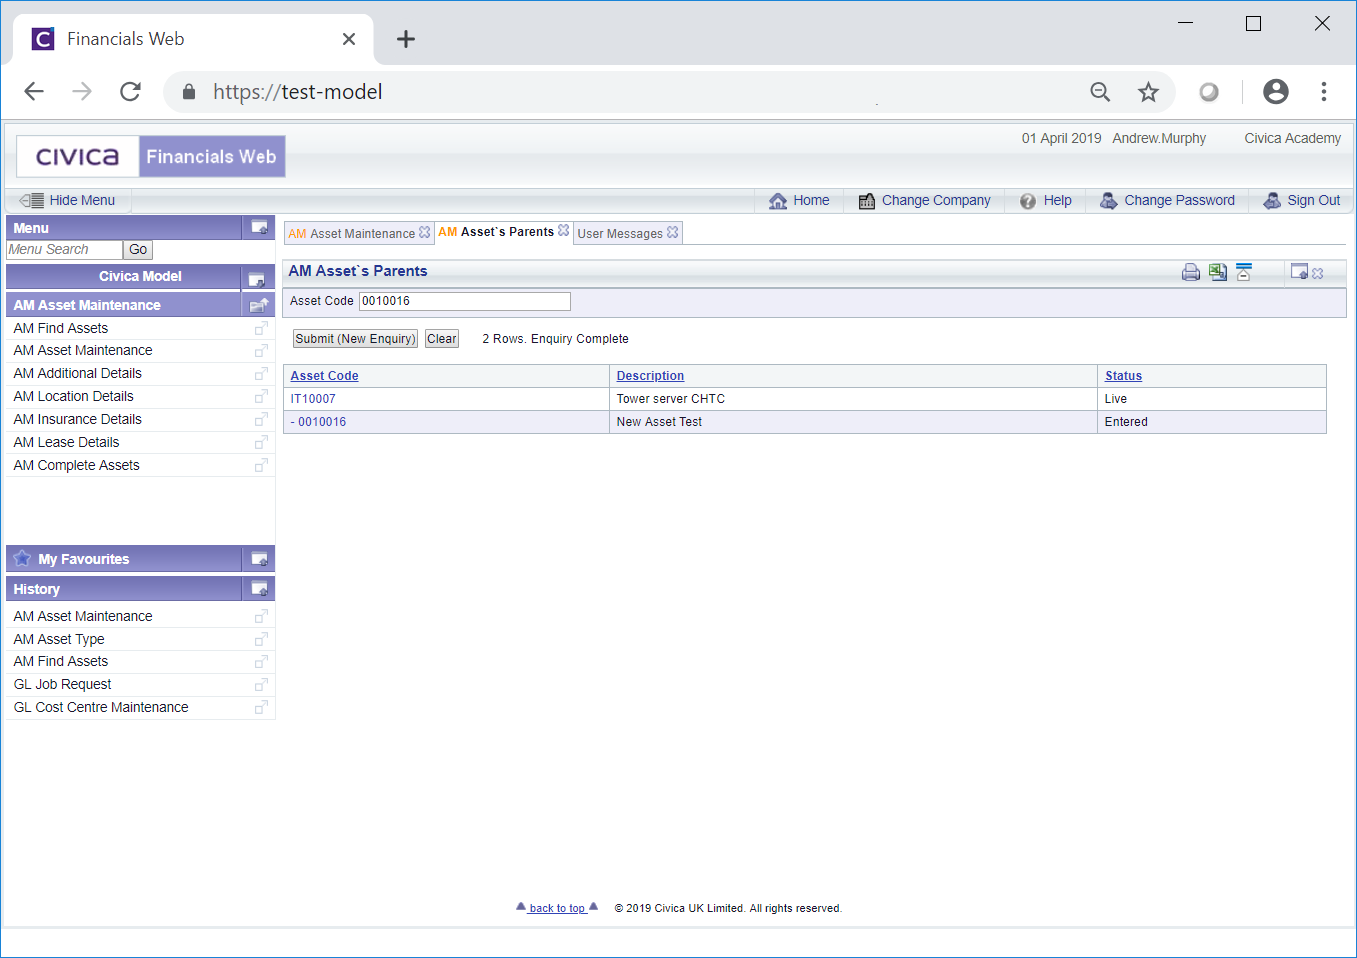Sign Out of Financials Web
Screen dimensions: 1357x958
tap(1301, 200)
